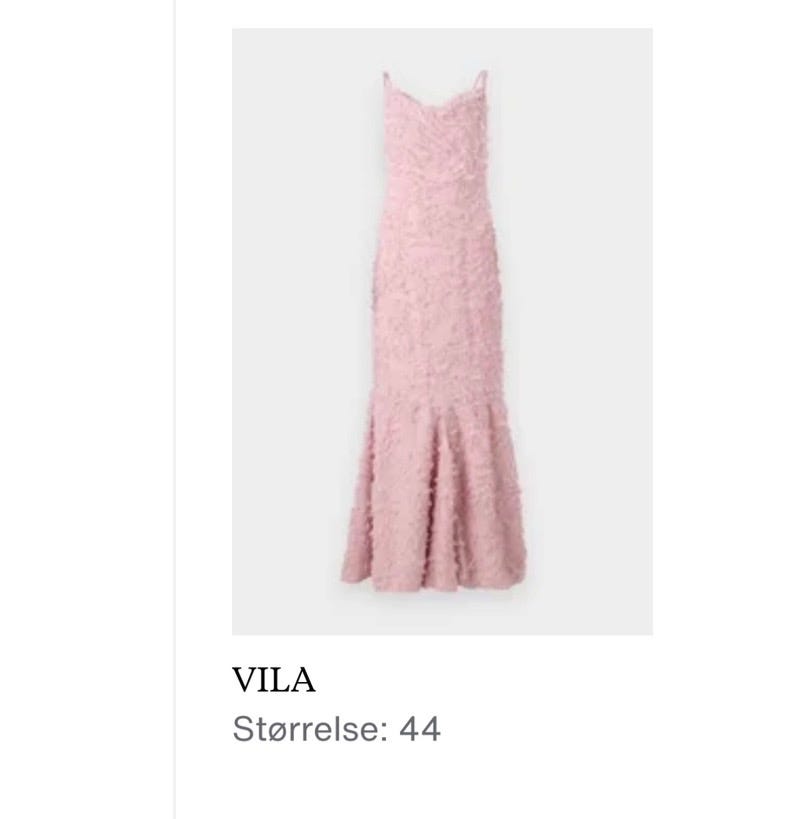Screen dimensions: 794x819
Task: Click white margin left of divider line
Action: tap(87, 410)
